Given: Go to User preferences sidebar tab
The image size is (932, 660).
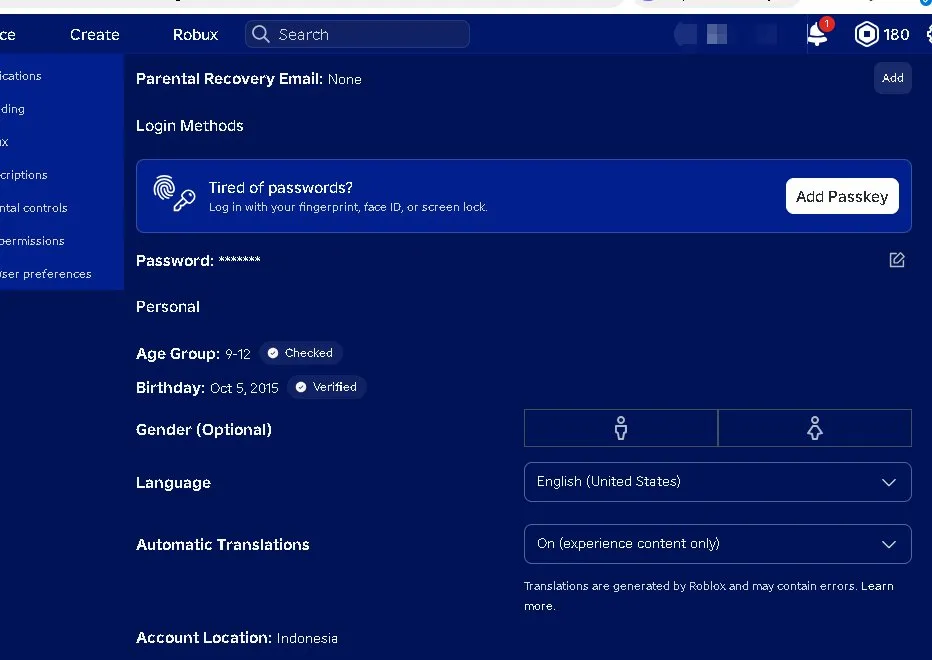Looking at the screenshot, I should tap(46, 274).
